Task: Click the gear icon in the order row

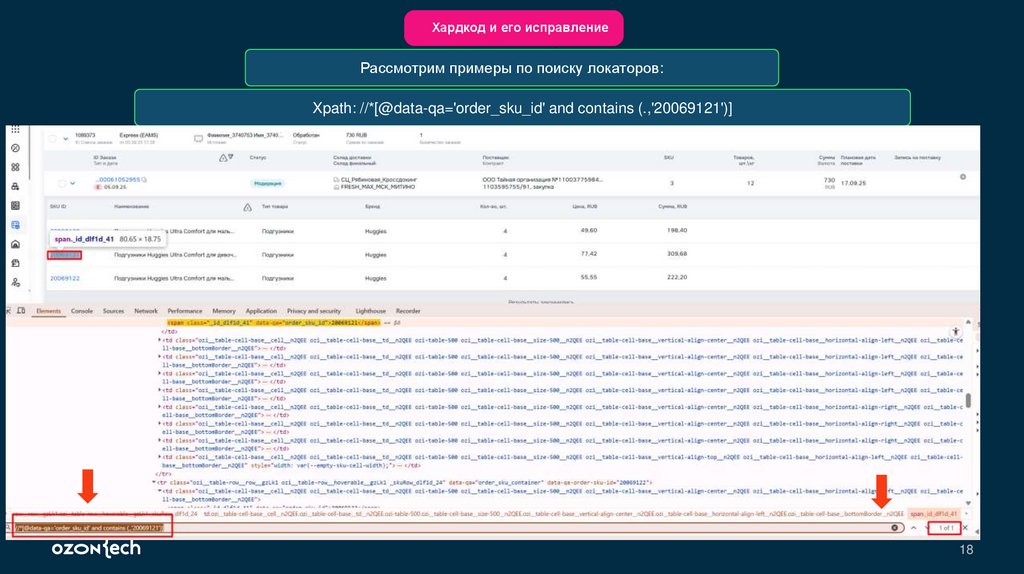Action: (x=963, y=177)
